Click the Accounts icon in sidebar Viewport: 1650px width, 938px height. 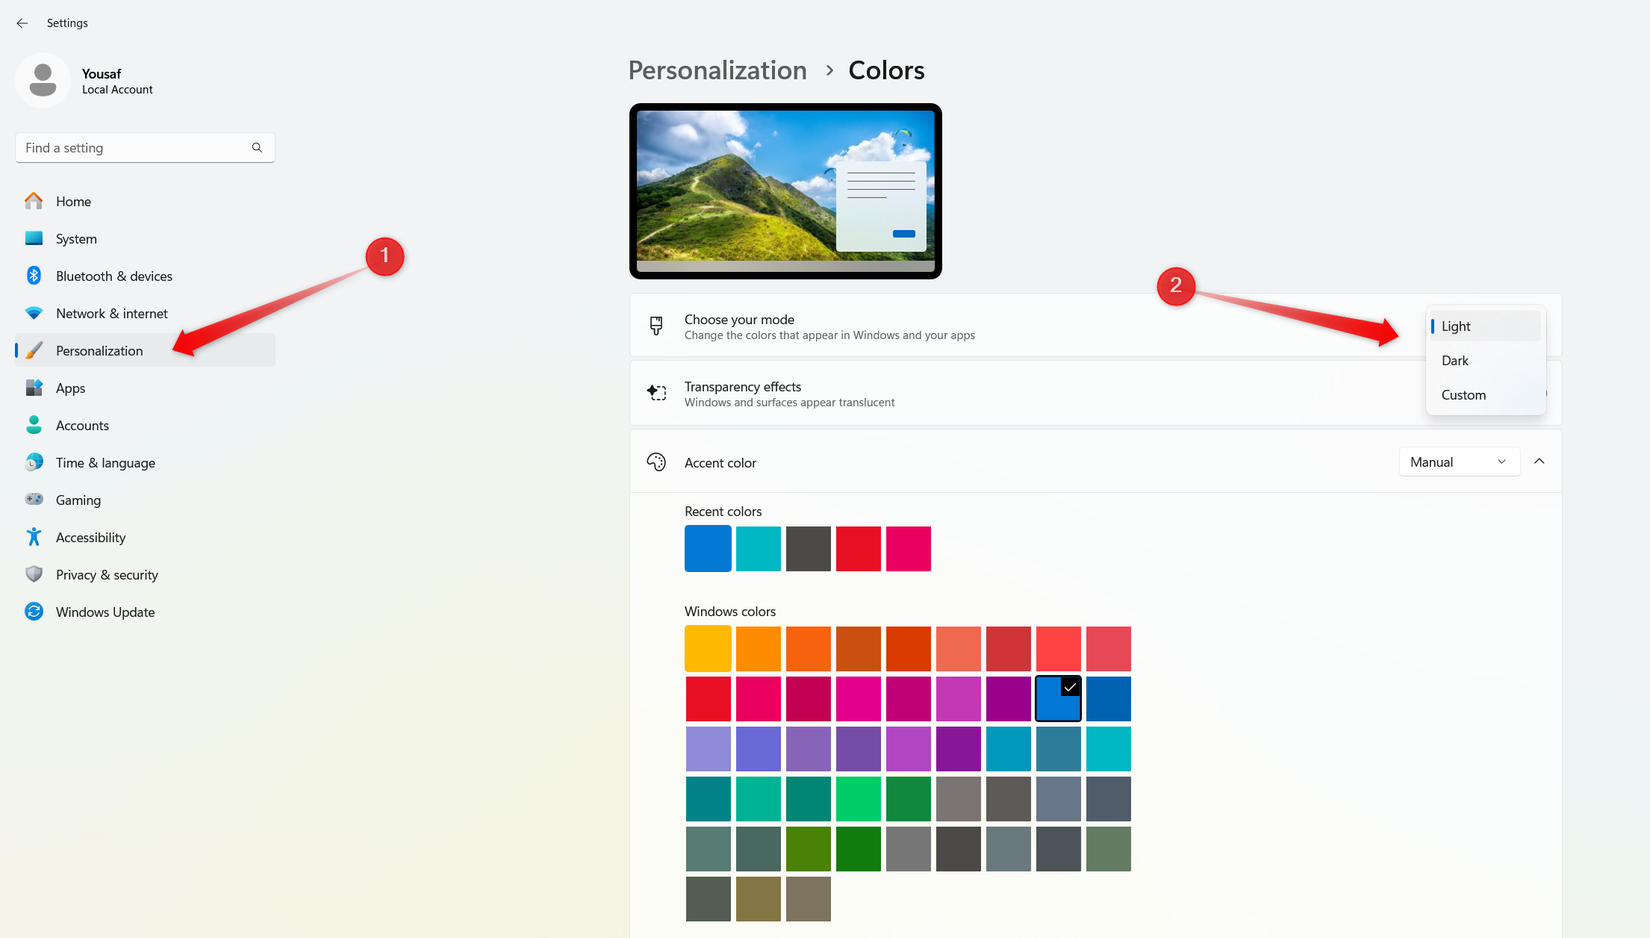(x=34, y=425)
